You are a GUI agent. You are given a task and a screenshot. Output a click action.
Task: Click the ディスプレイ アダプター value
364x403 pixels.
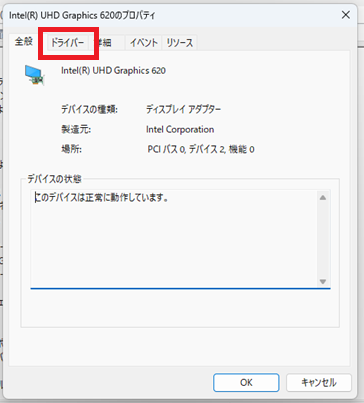184,109
